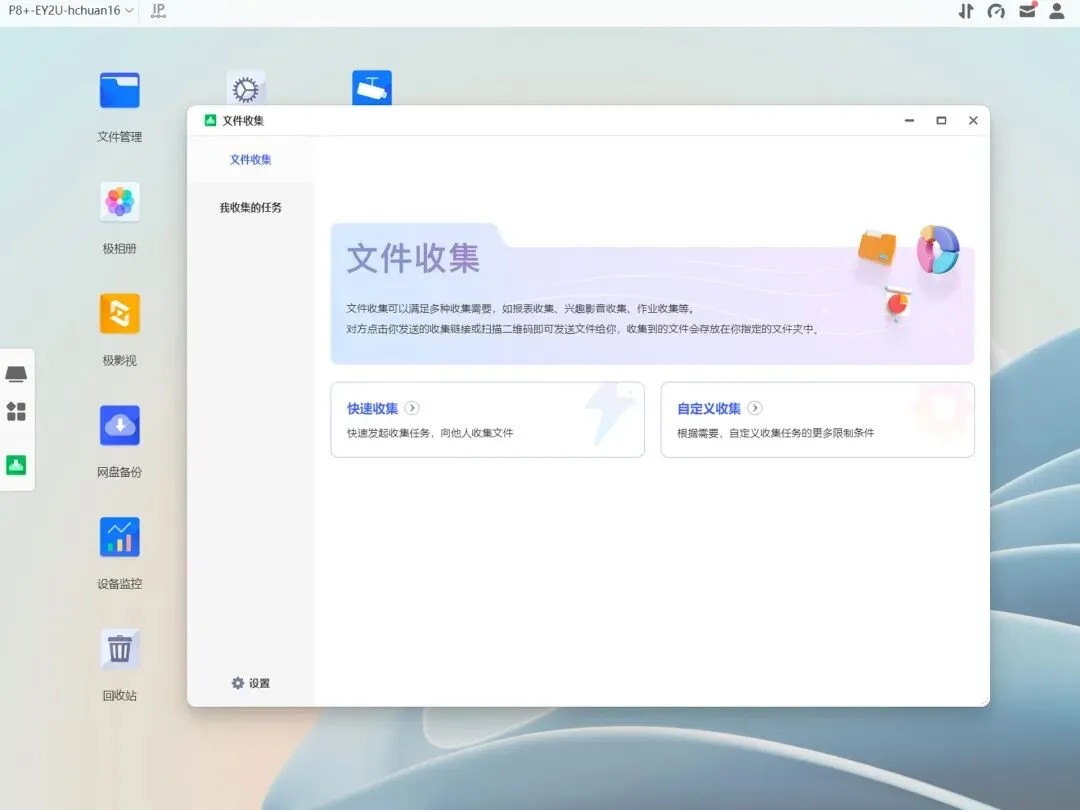Launch the 极影视 video app icon
The width and height of the screenshot is (1080, 810).
coord(119,314)
